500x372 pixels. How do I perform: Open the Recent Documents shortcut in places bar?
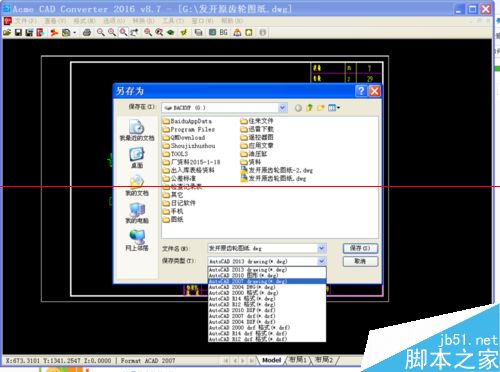pyautogui.click(x=137, y=130)
